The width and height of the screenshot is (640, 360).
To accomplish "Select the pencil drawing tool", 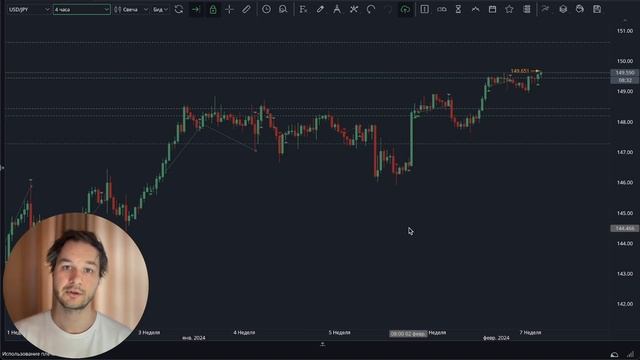I will tap(246, 9).
